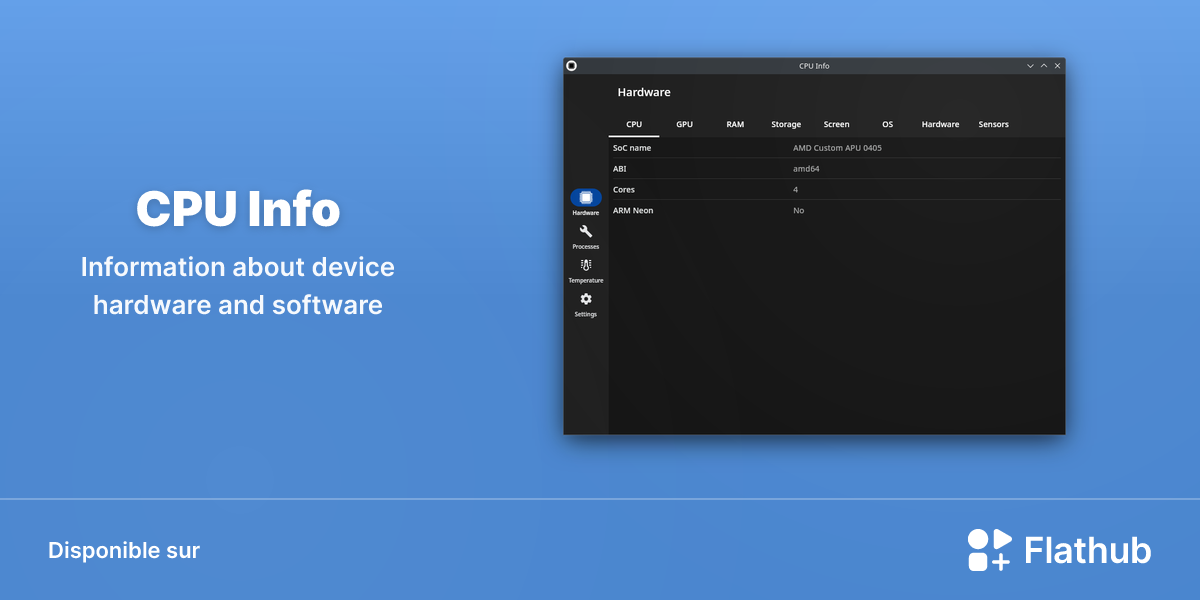Open the Settings gear icon
Image resolution: width=1200 pixels, height=600 pixels.
point(586,299)
